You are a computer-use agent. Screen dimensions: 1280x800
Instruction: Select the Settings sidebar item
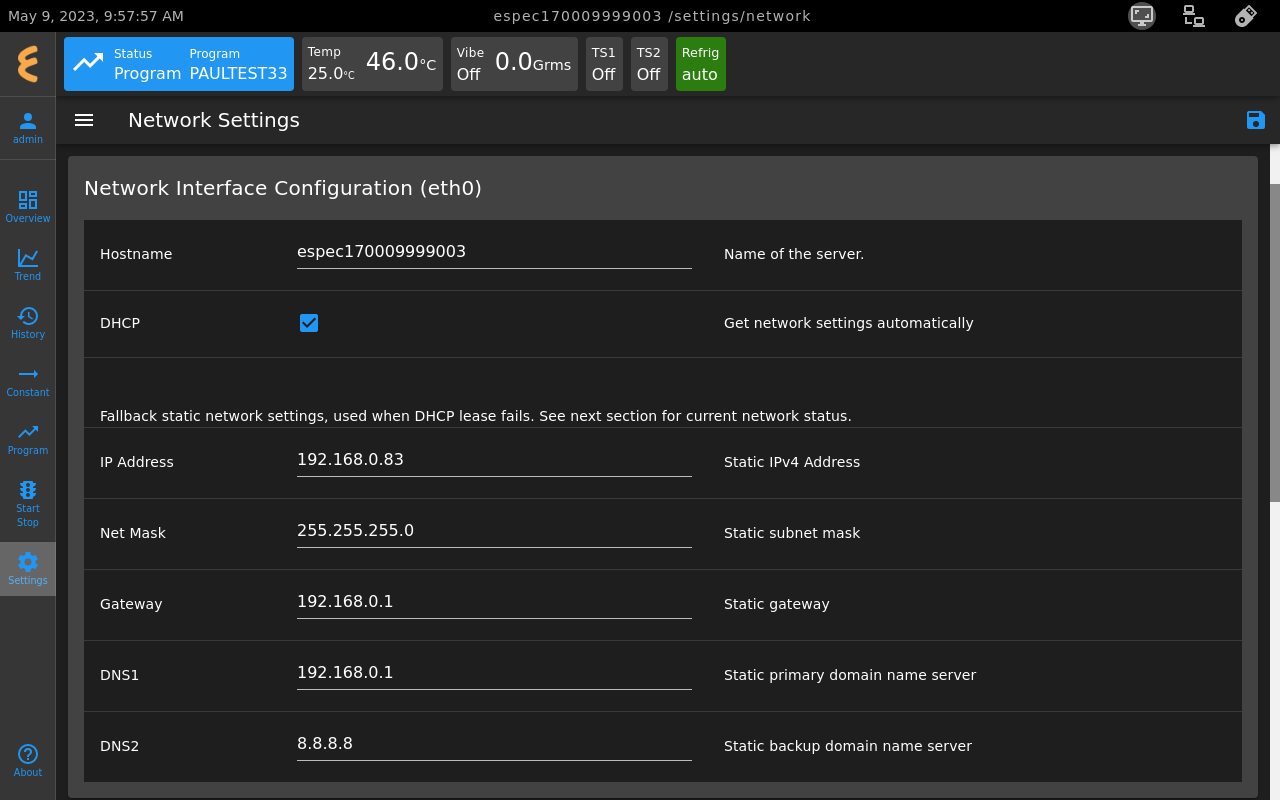pos(28,568)
